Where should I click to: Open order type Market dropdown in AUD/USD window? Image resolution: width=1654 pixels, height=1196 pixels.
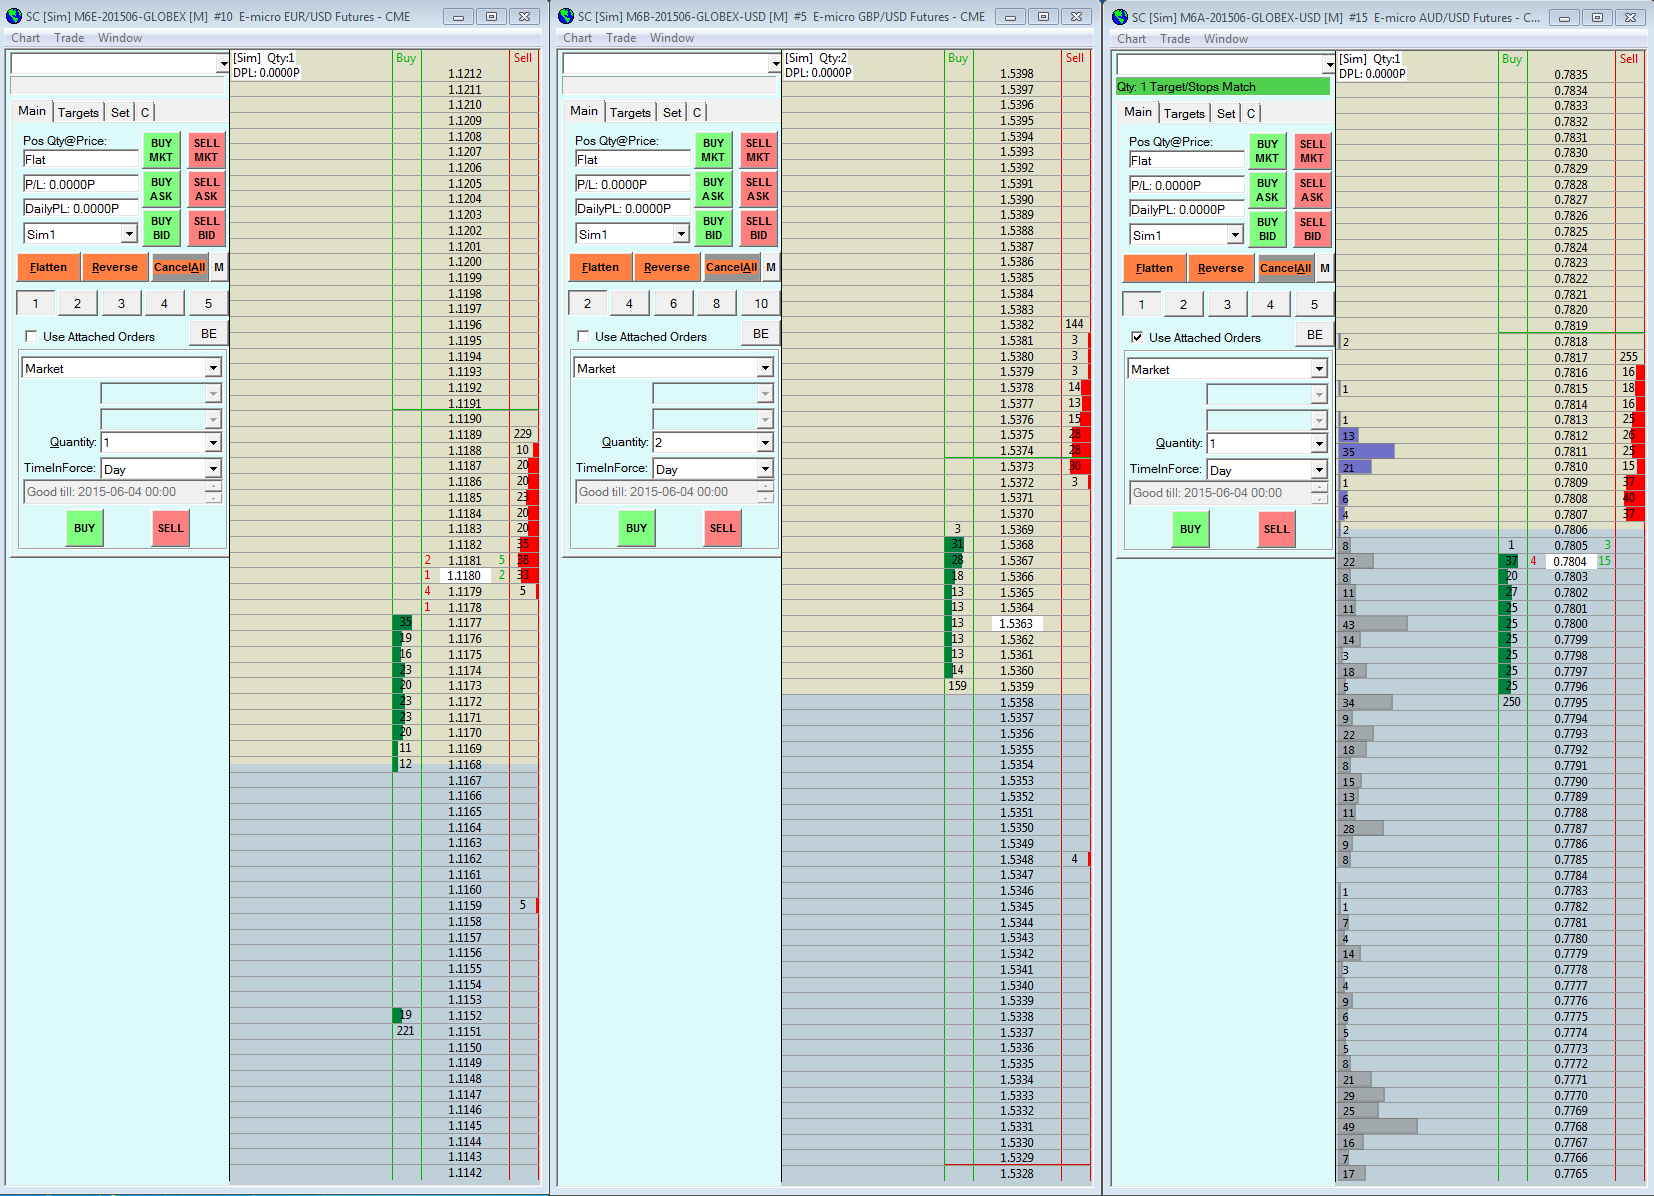pyautogui.click(x=1319, y=370)
